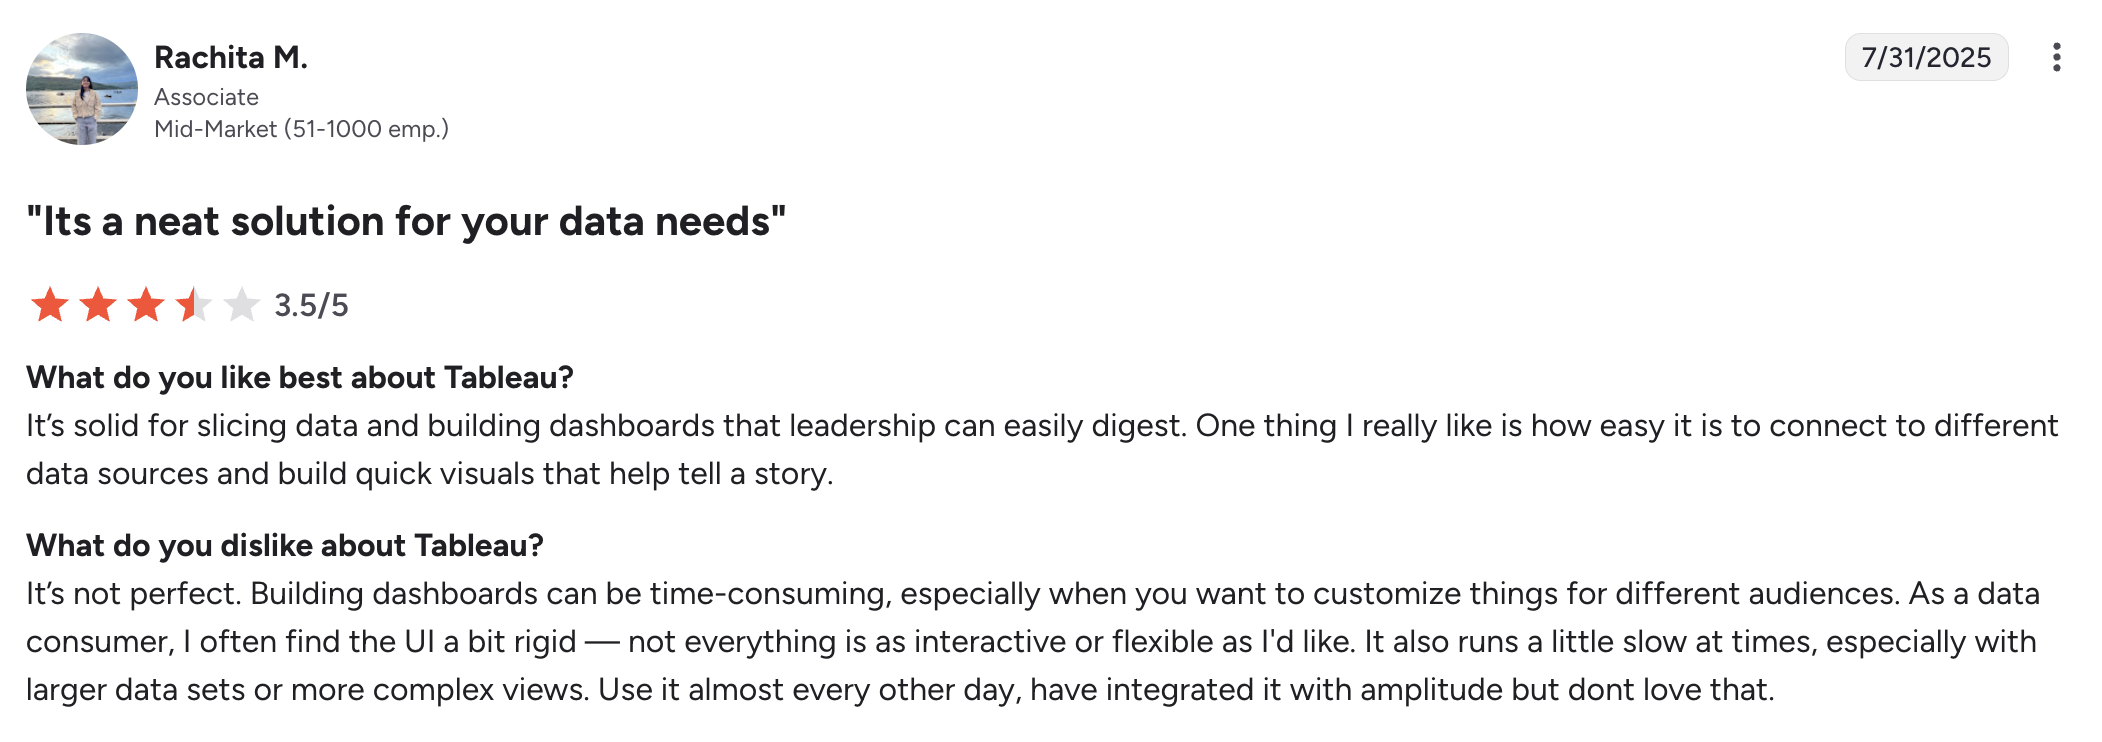Screen dimensions: 2102x742
Task: Click the line "data sources and build quick visuals"
Action: point(430,474)
